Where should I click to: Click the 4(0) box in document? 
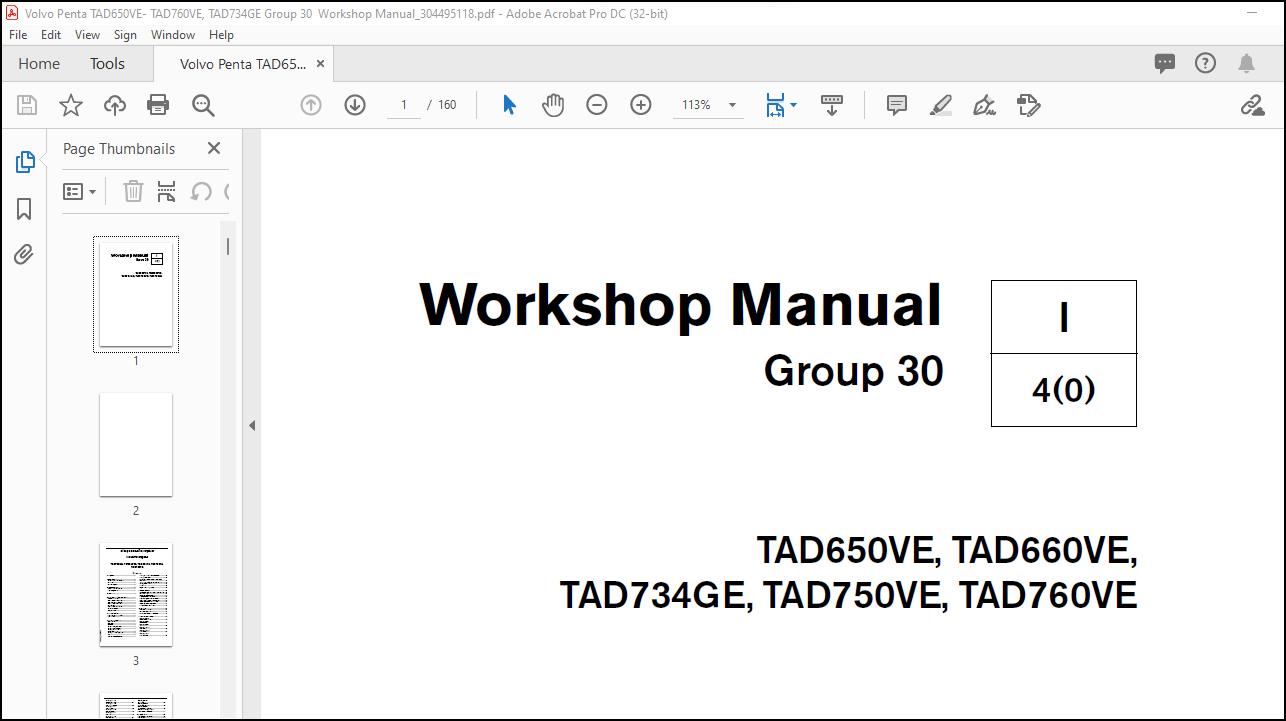pyautogui.click(x=1064, y=390)
